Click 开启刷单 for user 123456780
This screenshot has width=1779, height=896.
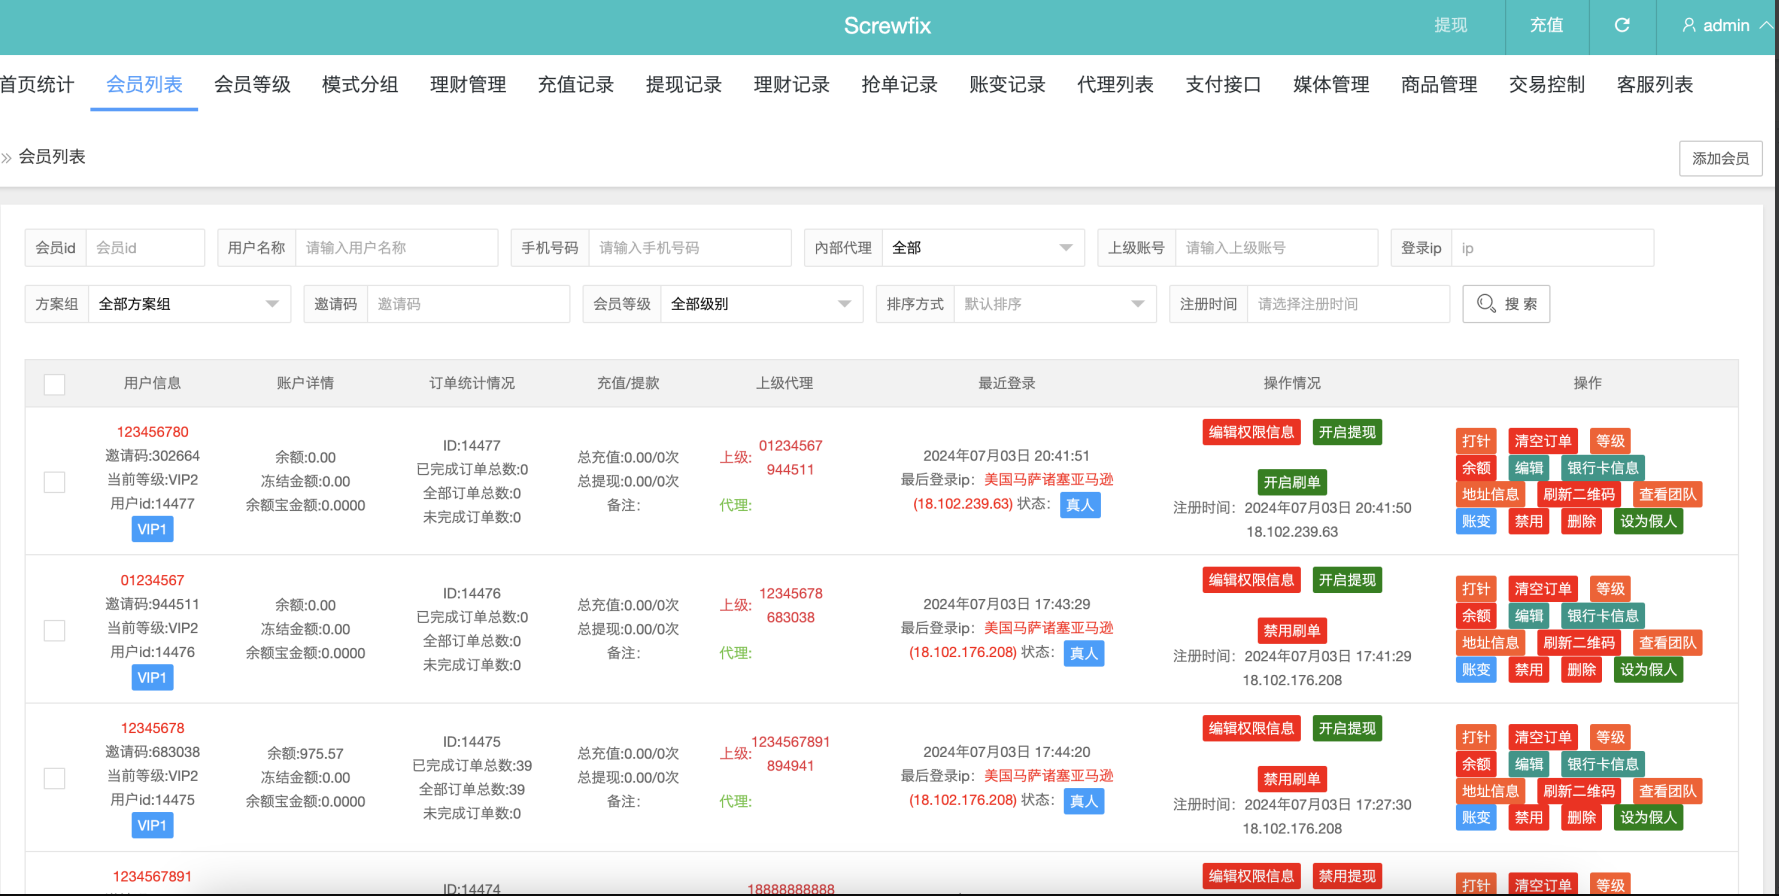pyautogui.click(x=1292, y=482)
